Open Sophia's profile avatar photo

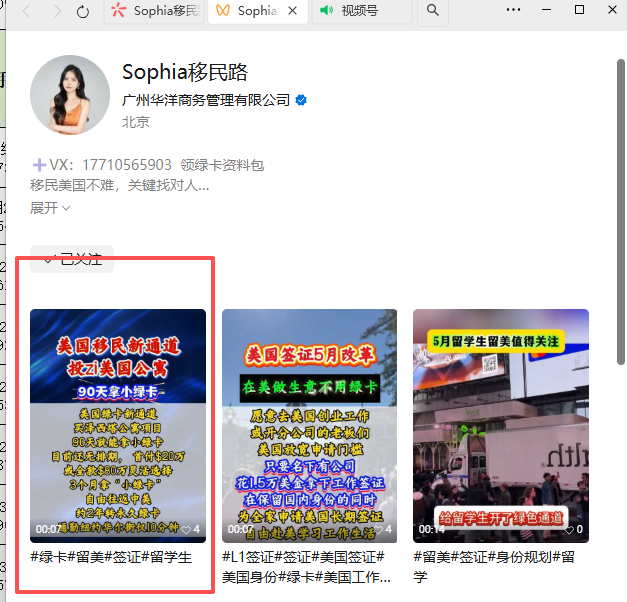coord(70,95)
